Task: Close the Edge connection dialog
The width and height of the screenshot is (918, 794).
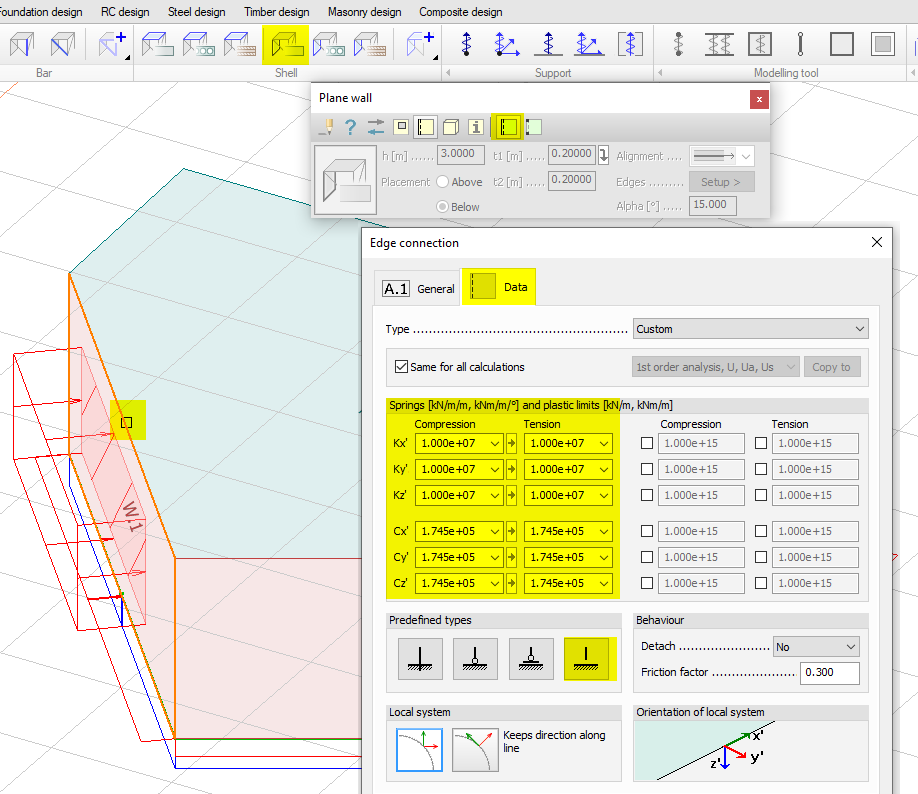Action: (877, 242)
